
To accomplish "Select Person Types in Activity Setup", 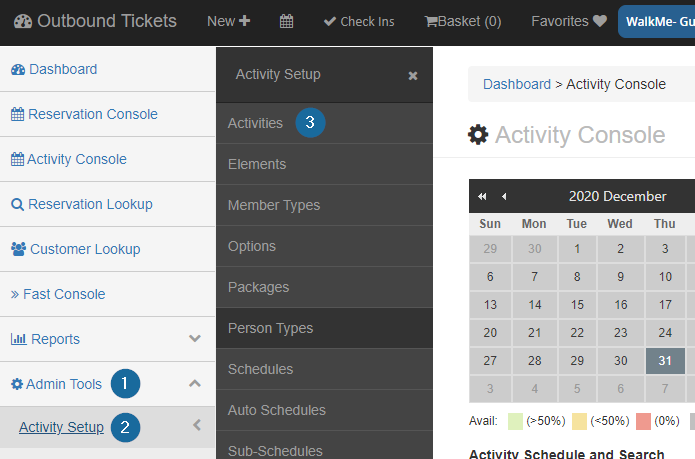I will click(324, 328).
